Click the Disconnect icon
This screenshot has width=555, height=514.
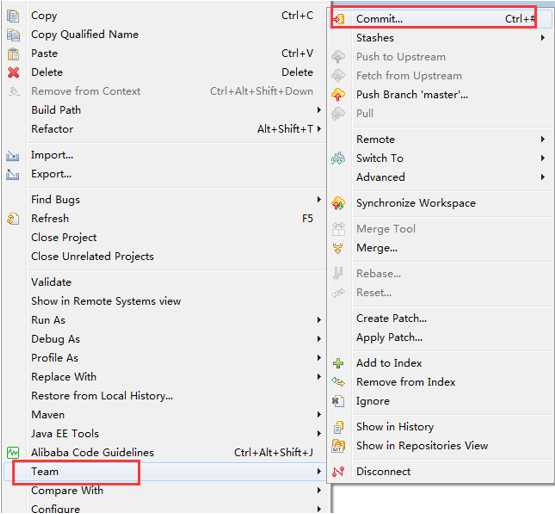pos(338,471)
